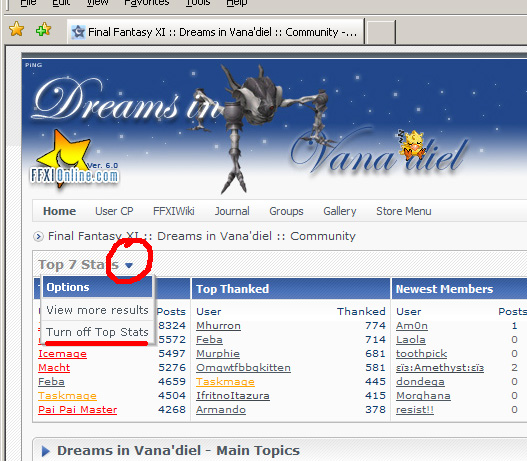
Task: Open dondega's profile link
Action: (420, 382)
